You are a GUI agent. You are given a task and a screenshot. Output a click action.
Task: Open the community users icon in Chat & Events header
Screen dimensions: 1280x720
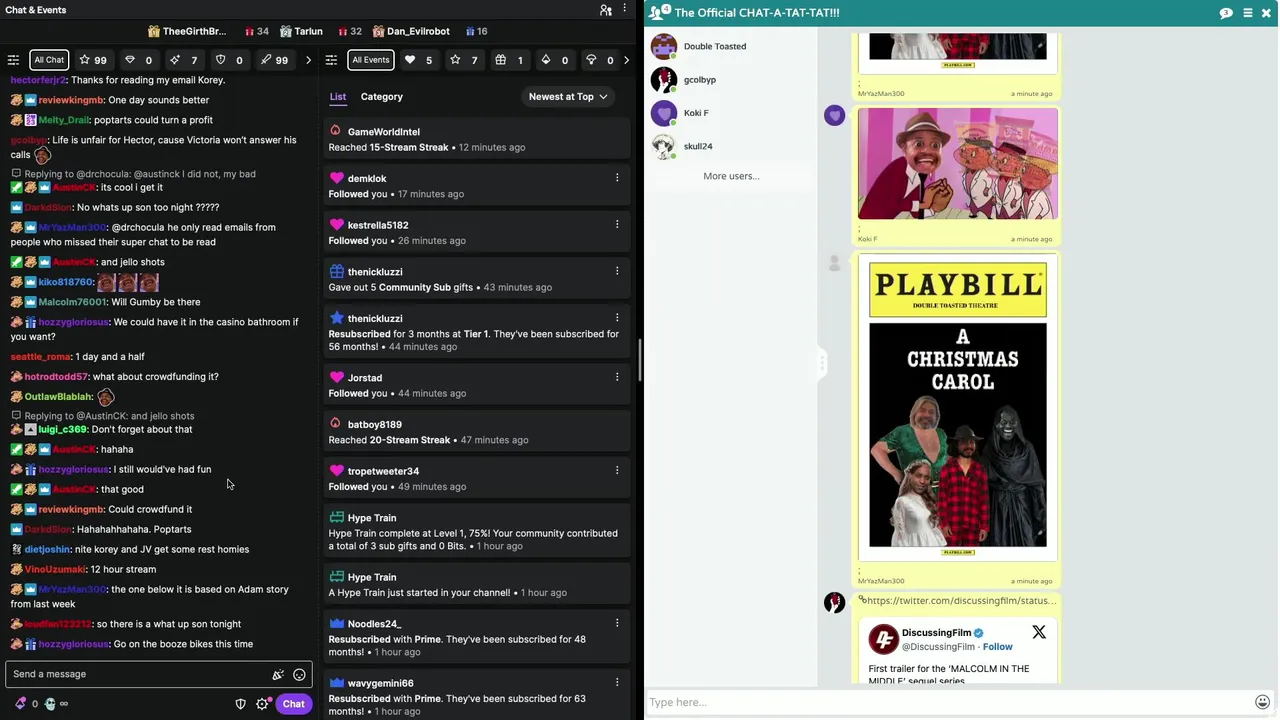tap(605, 10)
